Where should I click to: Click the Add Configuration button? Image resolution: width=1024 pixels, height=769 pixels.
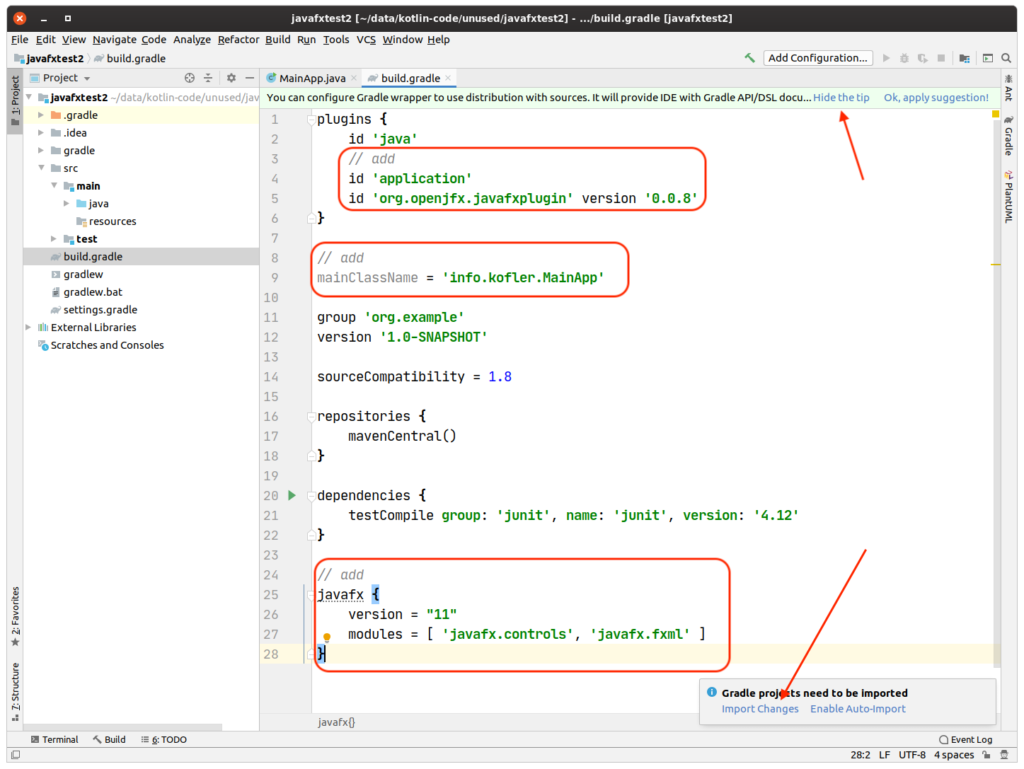coord(817,57)
